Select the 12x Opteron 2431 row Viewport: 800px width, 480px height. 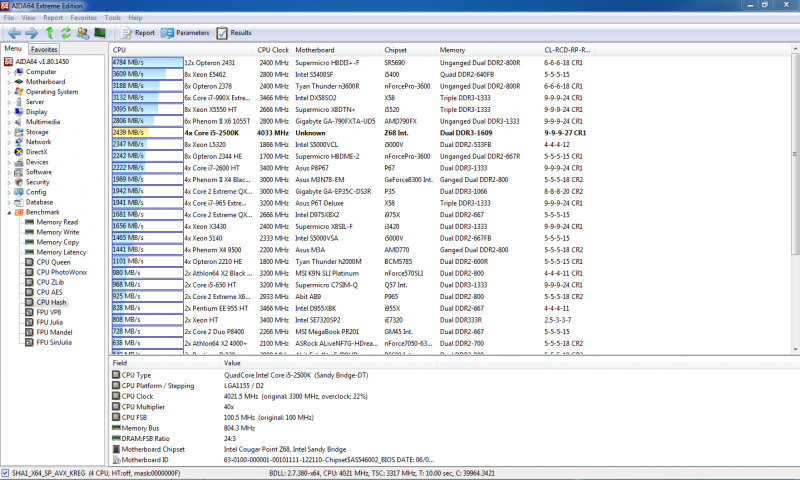coord(352,63)
